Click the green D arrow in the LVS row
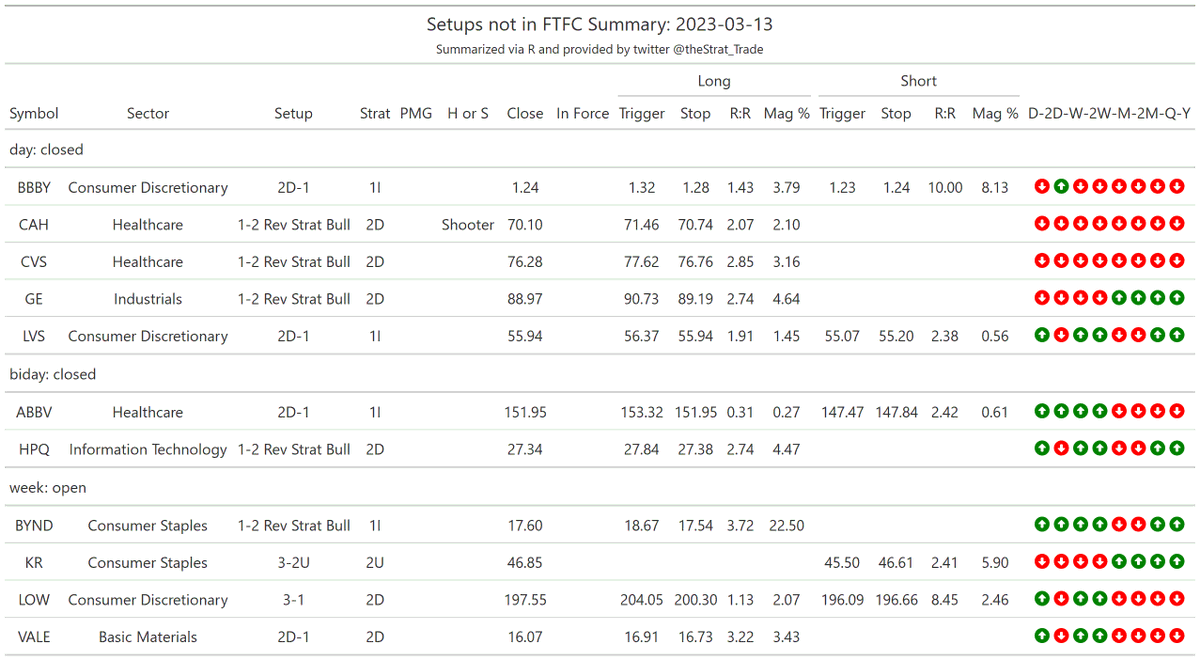This screenshot has width=1200, height=660. click(1042, 335)
